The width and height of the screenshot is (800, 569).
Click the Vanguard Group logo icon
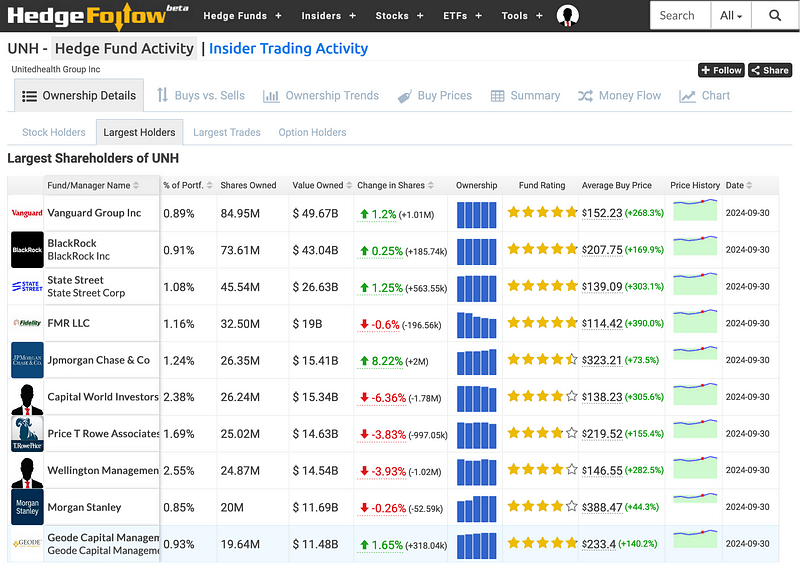(27, 213)
